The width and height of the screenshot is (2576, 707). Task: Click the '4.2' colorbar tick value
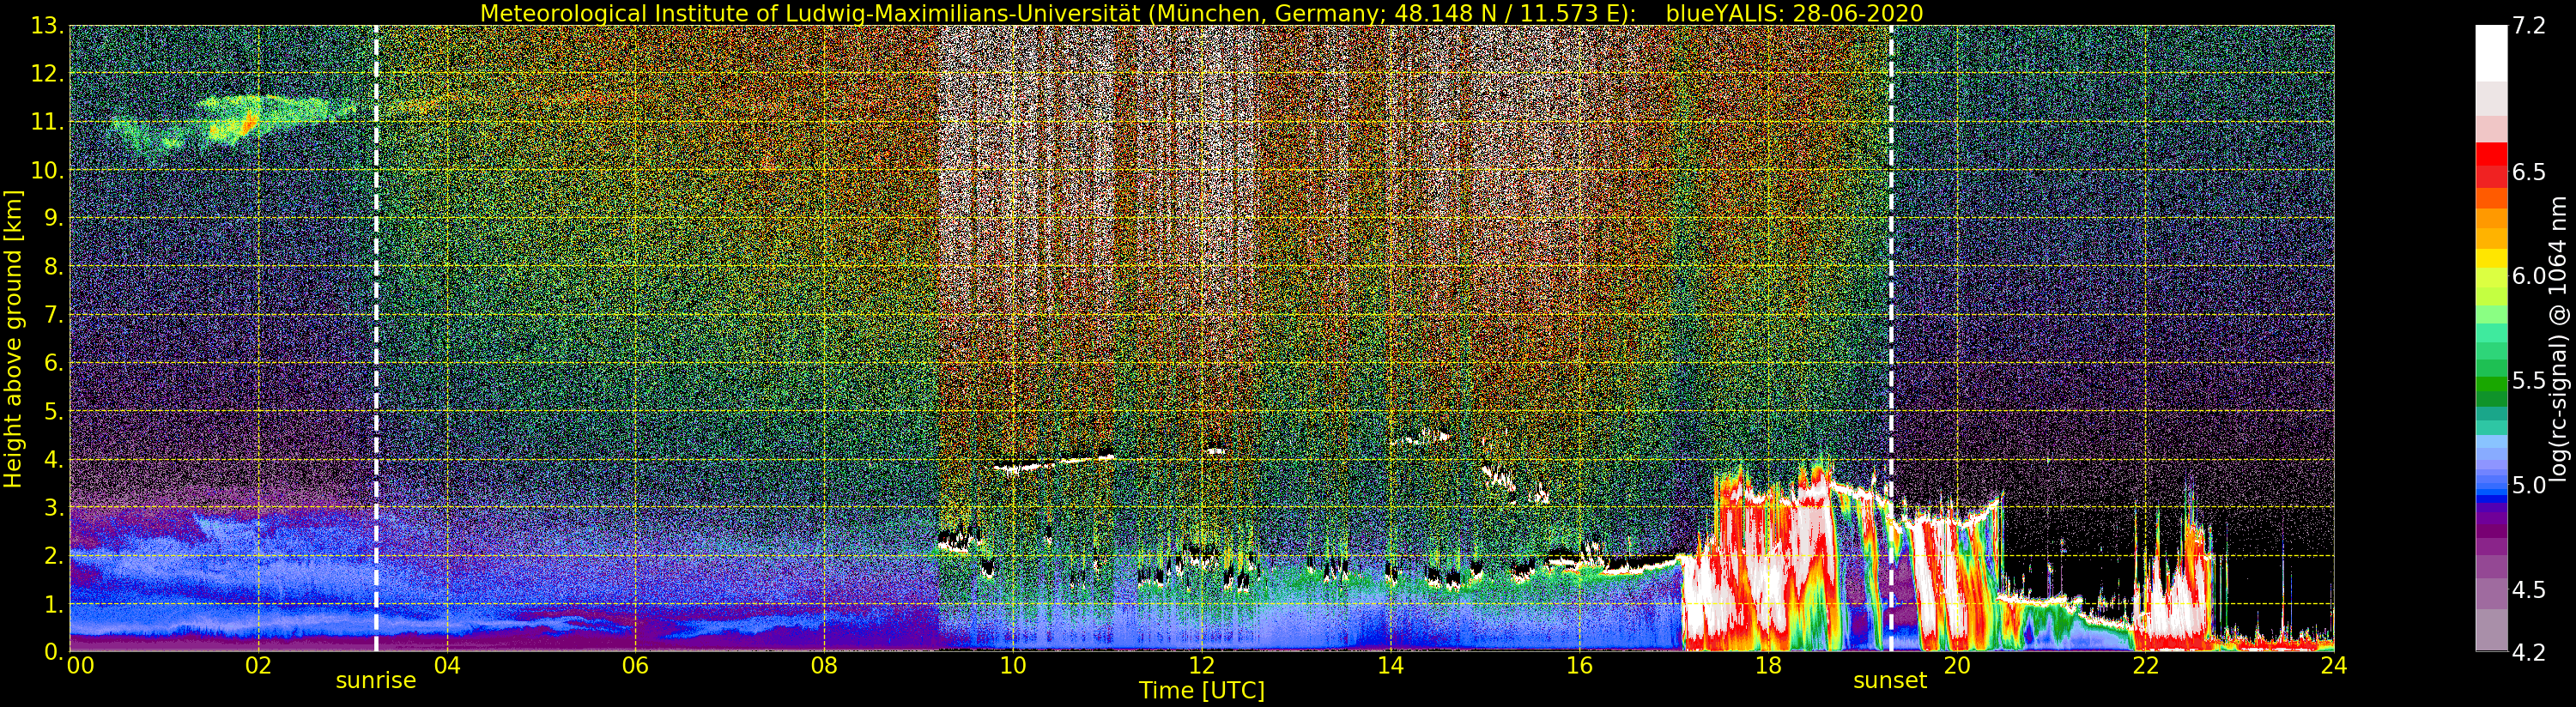pyautogui.click(x=2529, y=652)
